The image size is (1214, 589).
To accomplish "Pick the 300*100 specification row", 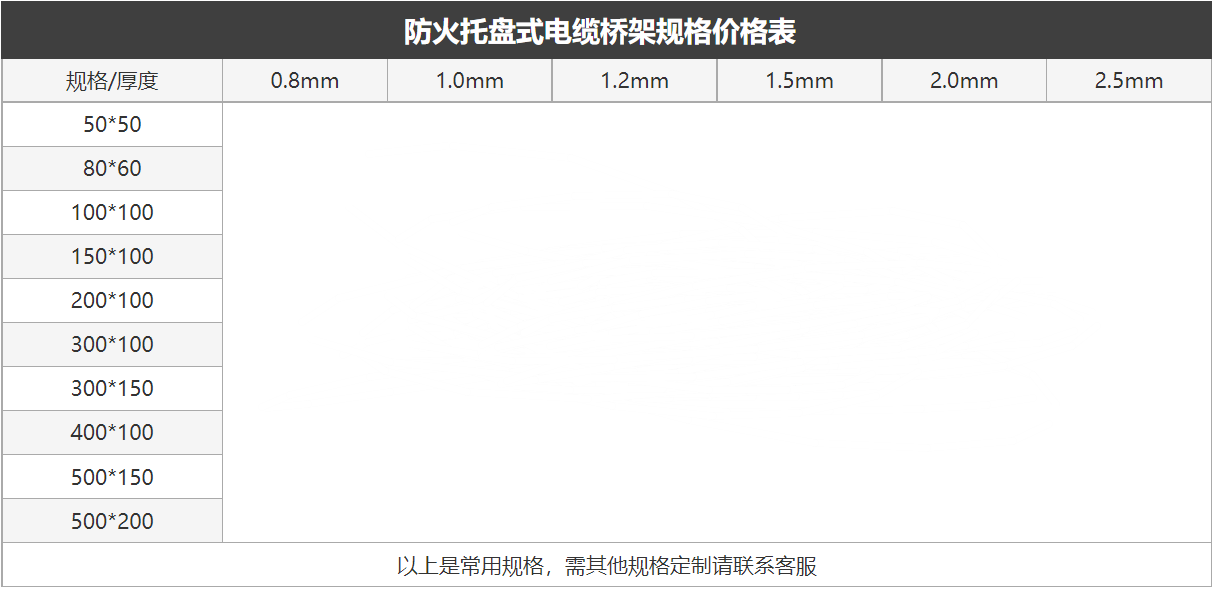I will pyautogui.click(x=112, y=345).
